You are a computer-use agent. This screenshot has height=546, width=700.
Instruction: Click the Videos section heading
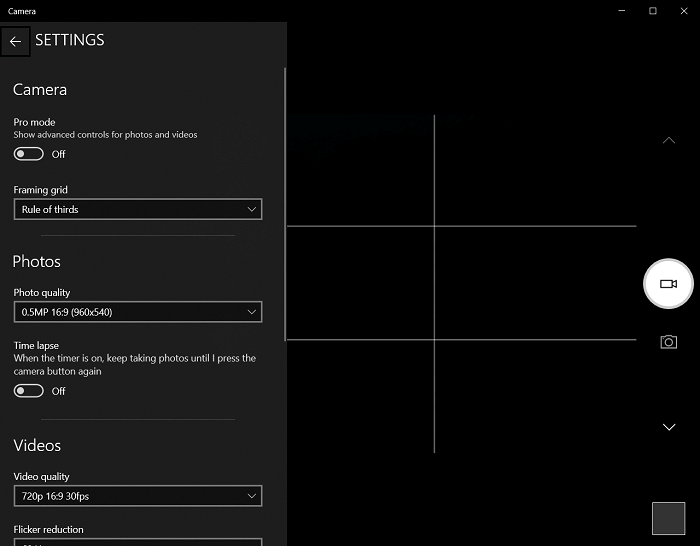[37, 446]
